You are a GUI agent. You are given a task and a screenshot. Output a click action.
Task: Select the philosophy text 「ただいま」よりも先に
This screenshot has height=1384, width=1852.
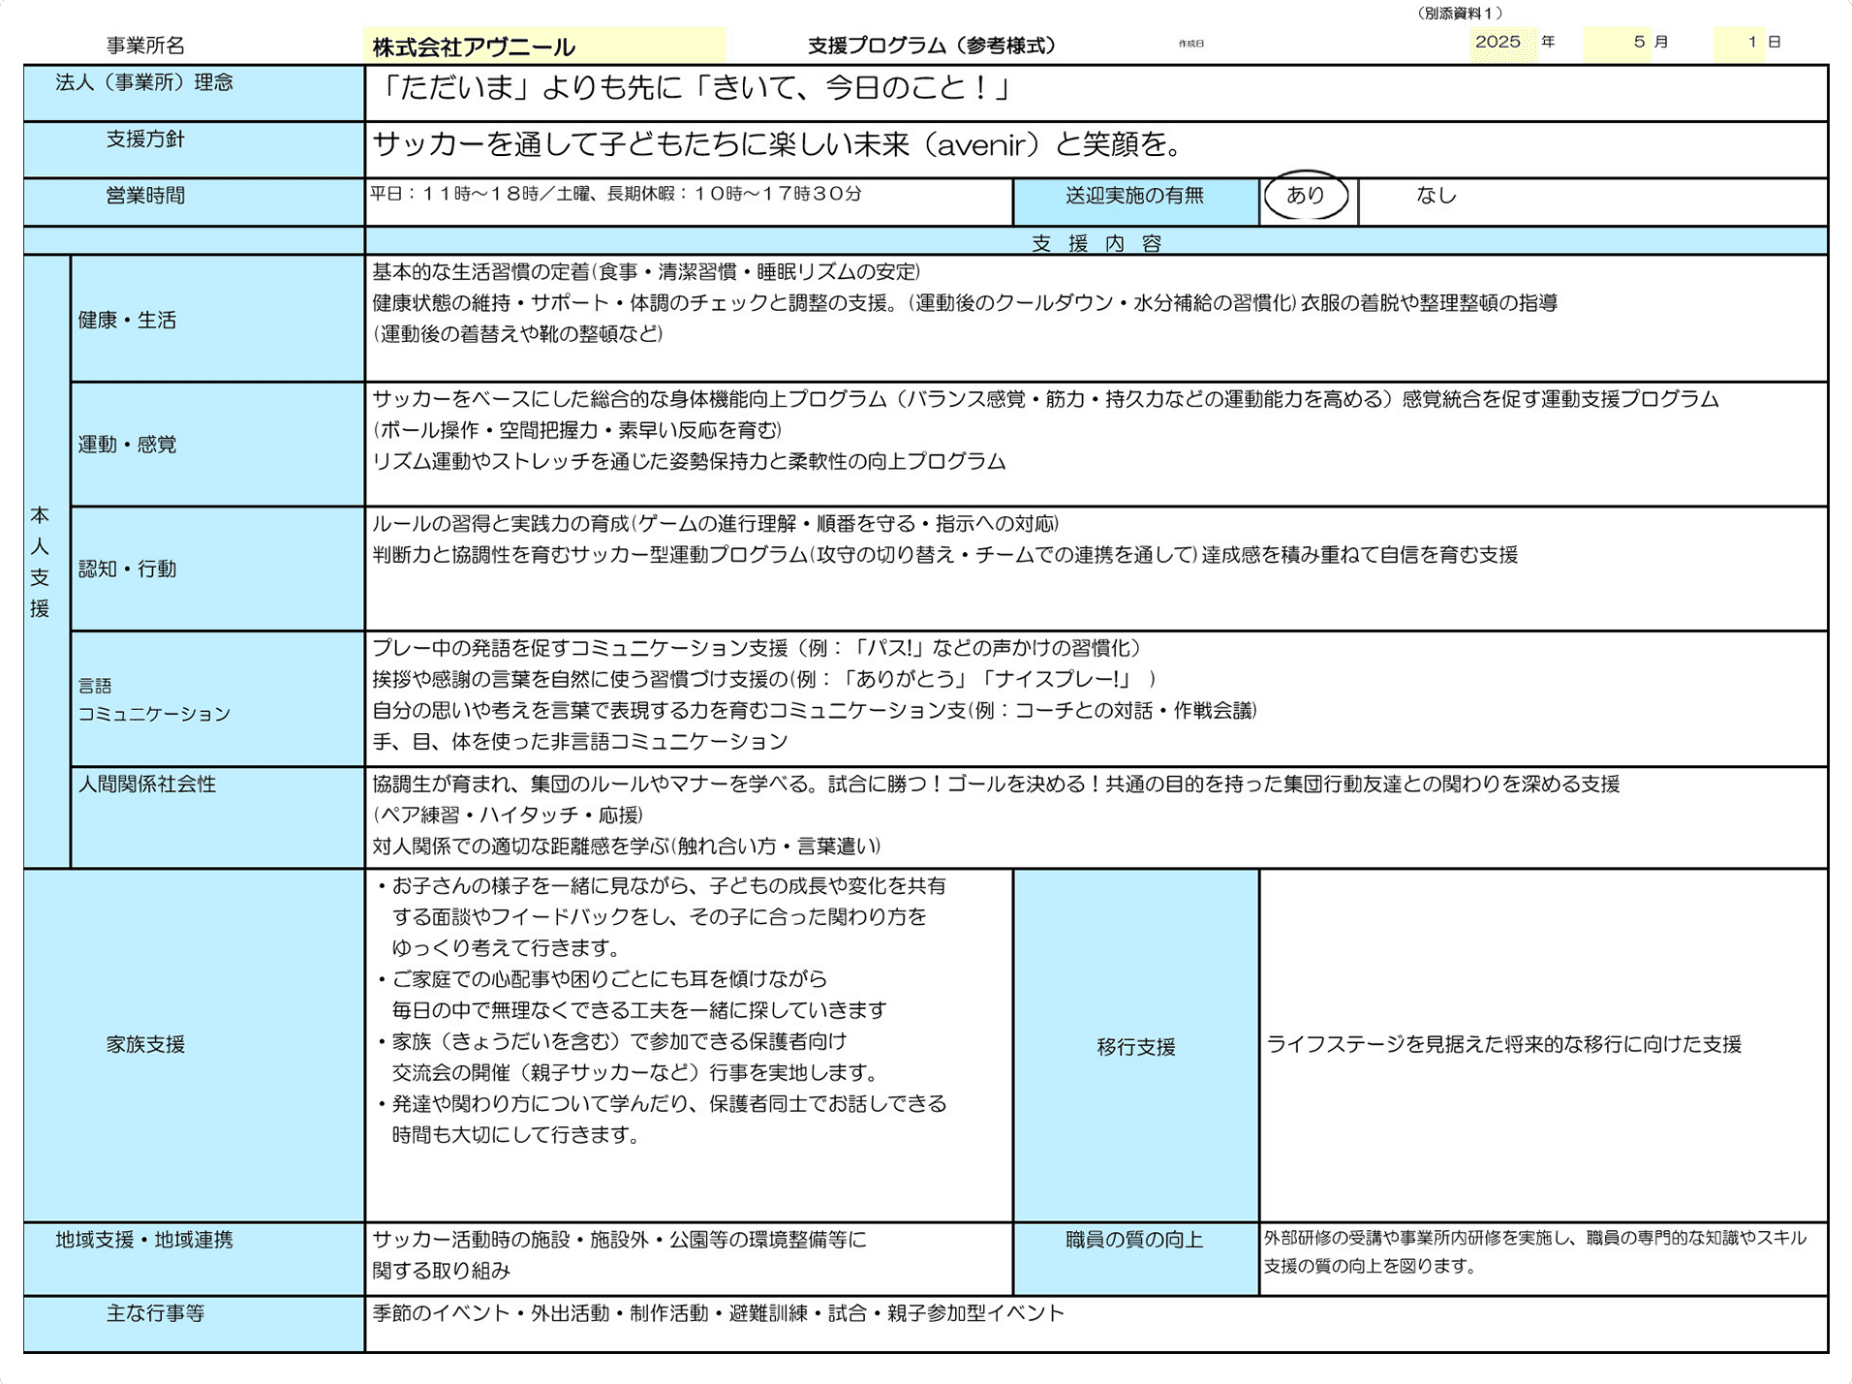point(693,89)
